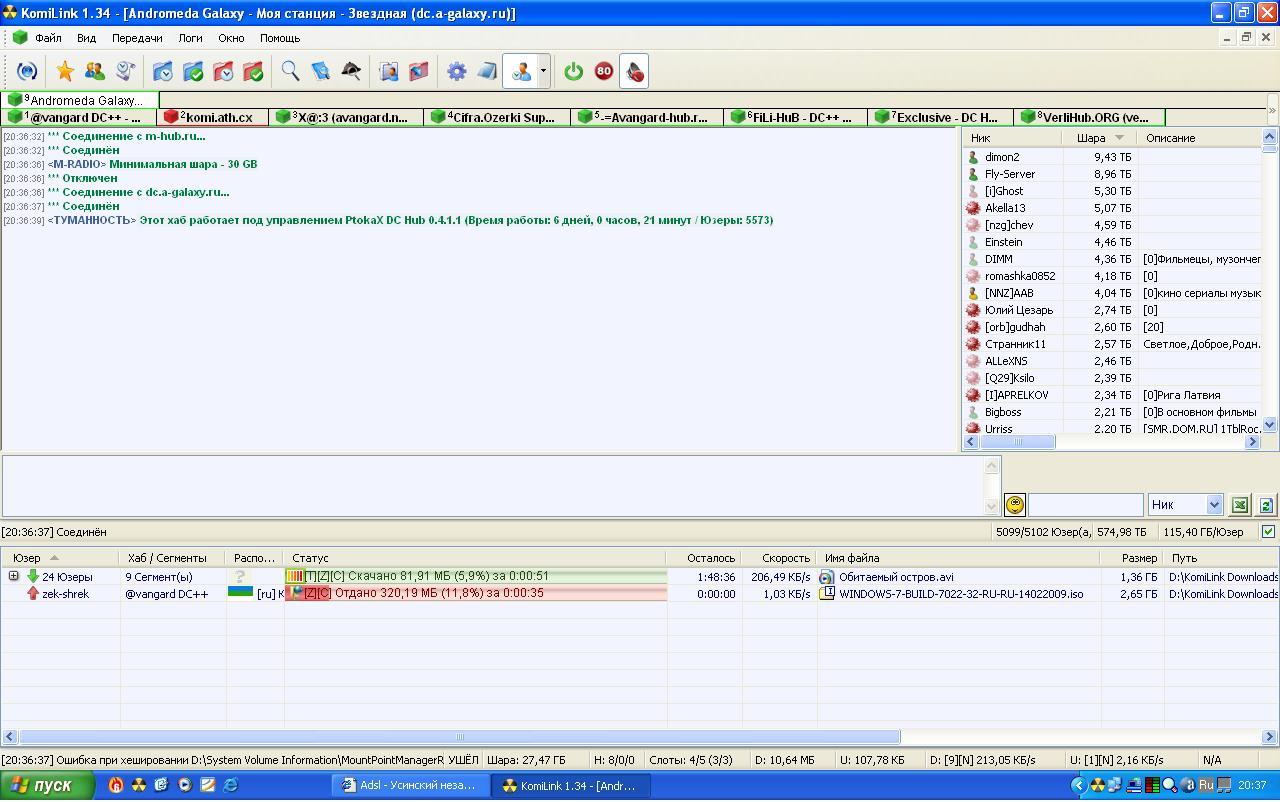The width and height of the screenshot is (1280, 802).
Task: Open favorite hubs via the star icon
Action: pos(65,71)
